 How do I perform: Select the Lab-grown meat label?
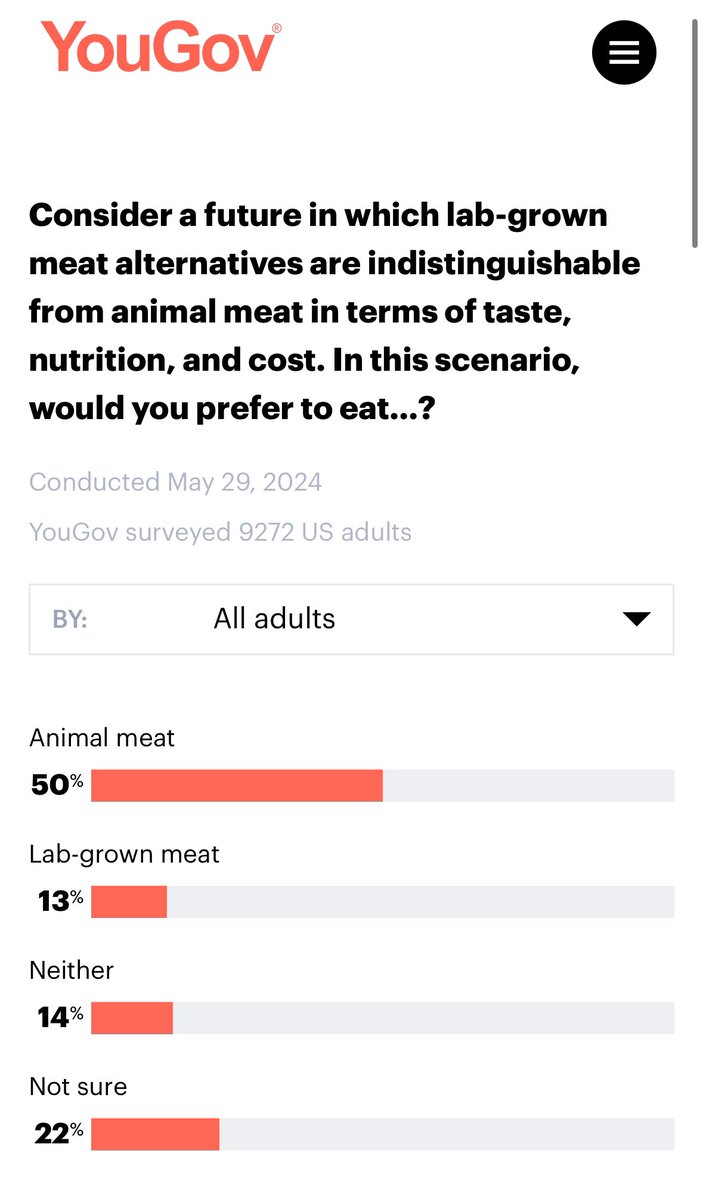pos(124,855)
